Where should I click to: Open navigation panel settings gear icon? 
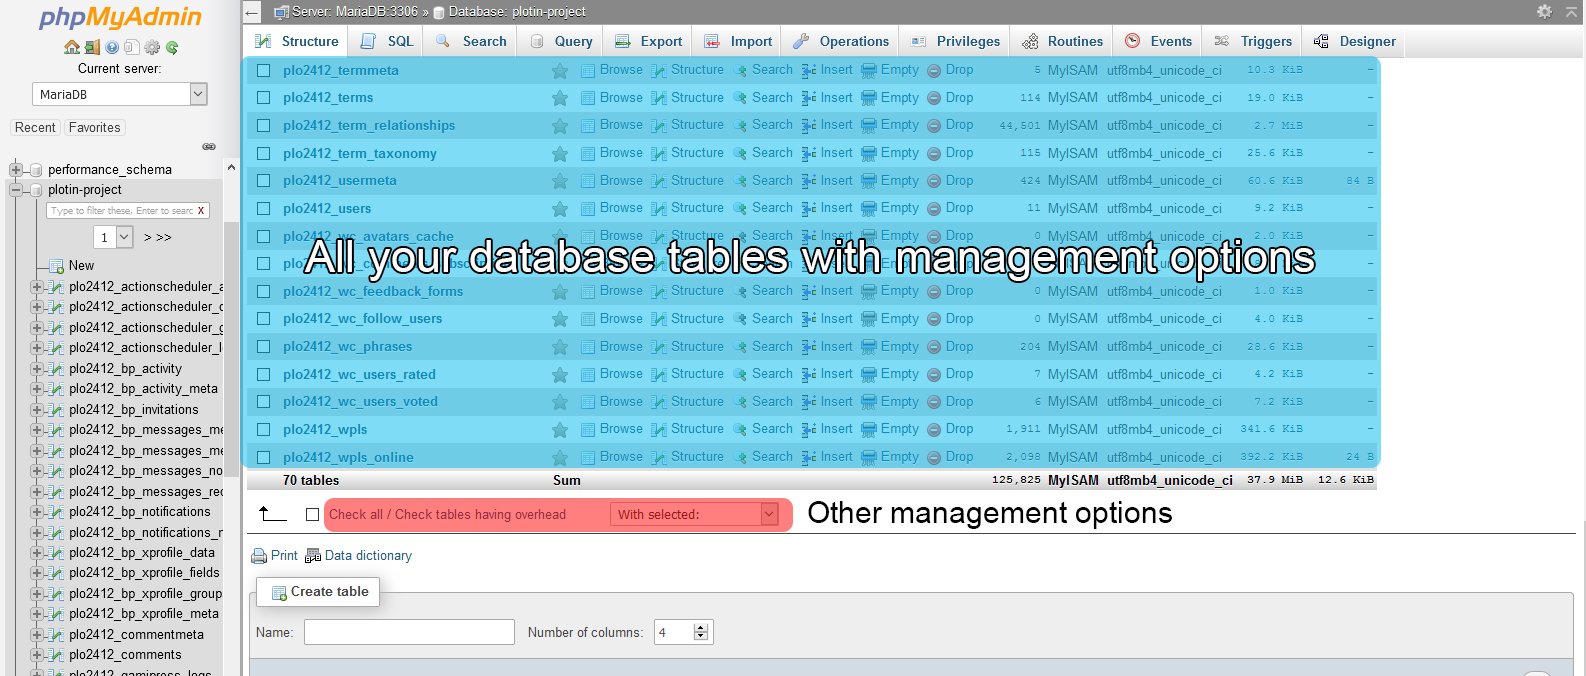click(x=152, y=47)
